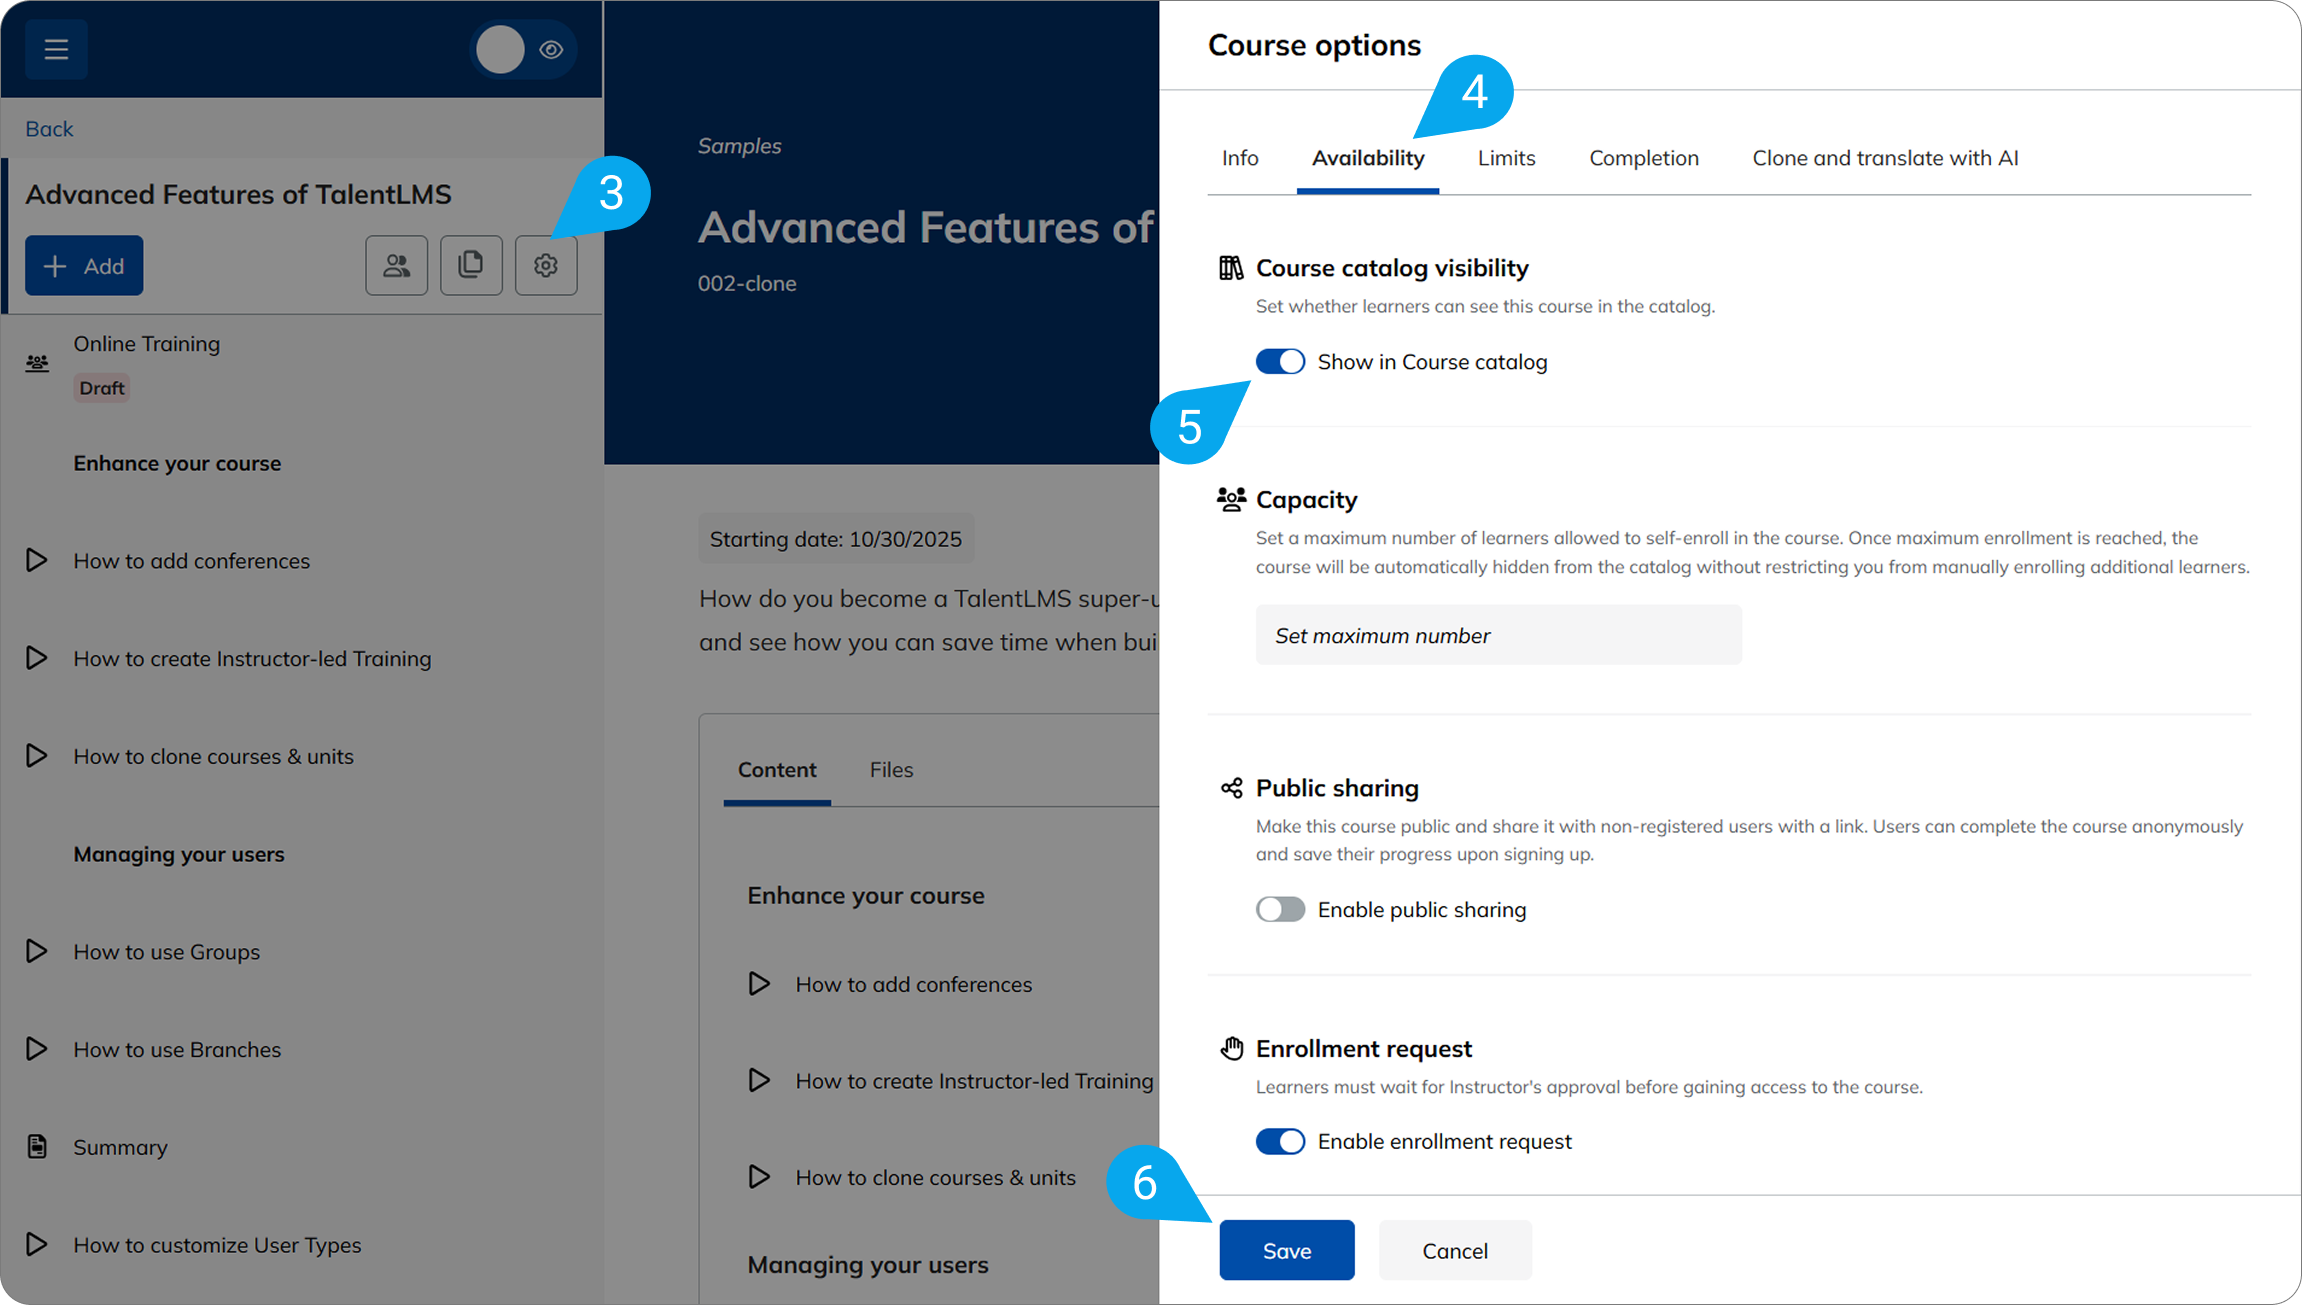Open the hamburger navigation menu
The width and height of the screenshot is (2302, 1305).
(56, 48)
